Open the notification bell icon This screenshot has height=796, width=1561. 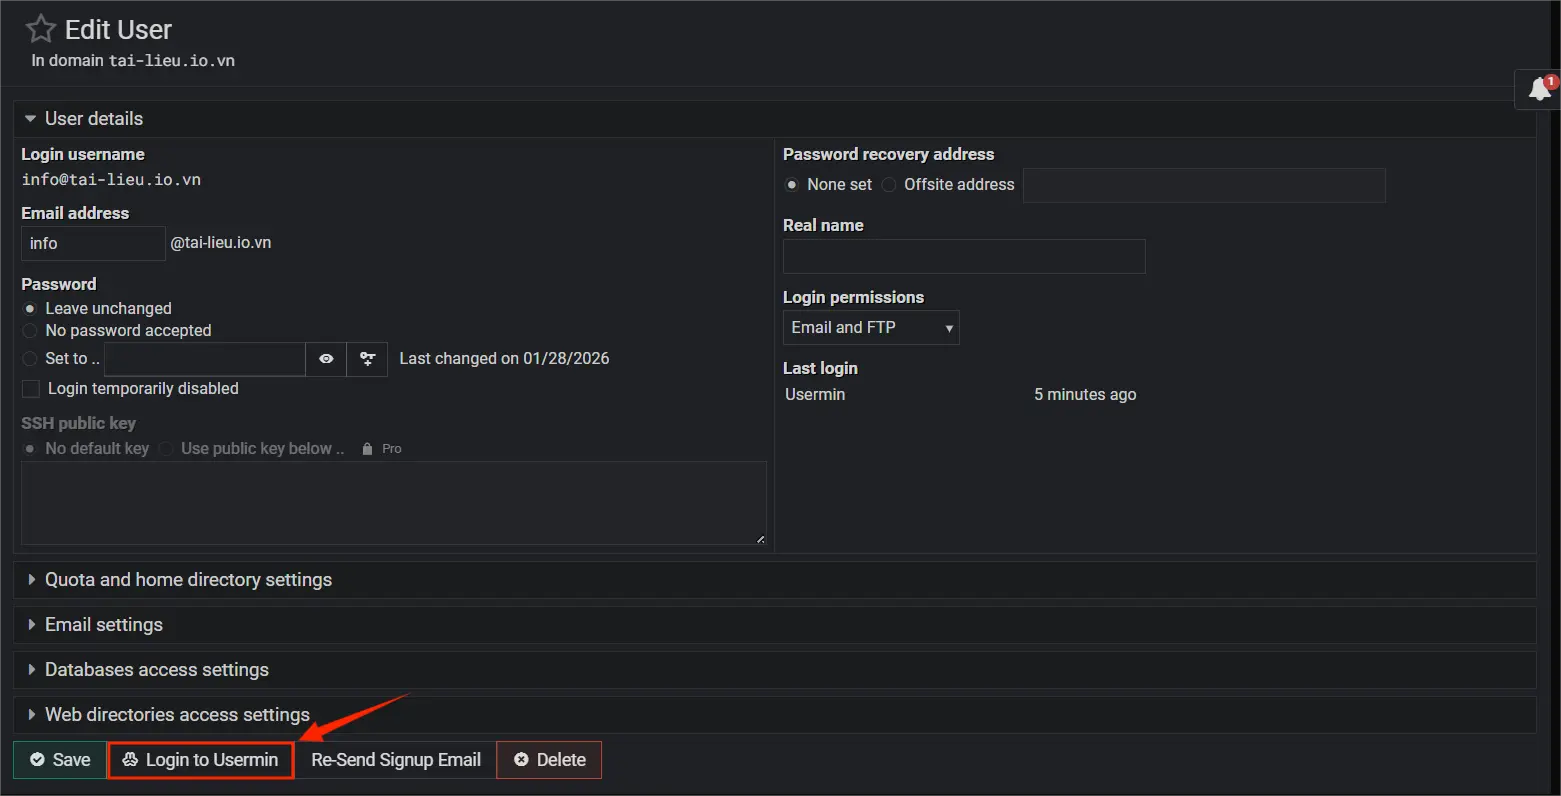[1537, 89]
